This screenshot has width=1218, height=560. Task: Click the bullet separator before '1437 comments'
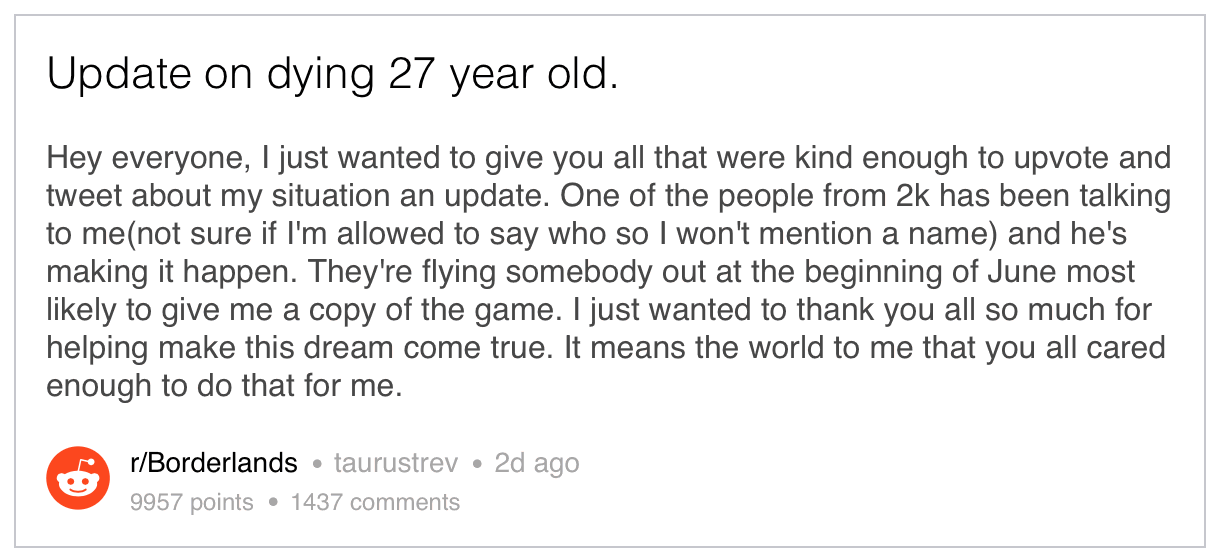click(272, 502)
